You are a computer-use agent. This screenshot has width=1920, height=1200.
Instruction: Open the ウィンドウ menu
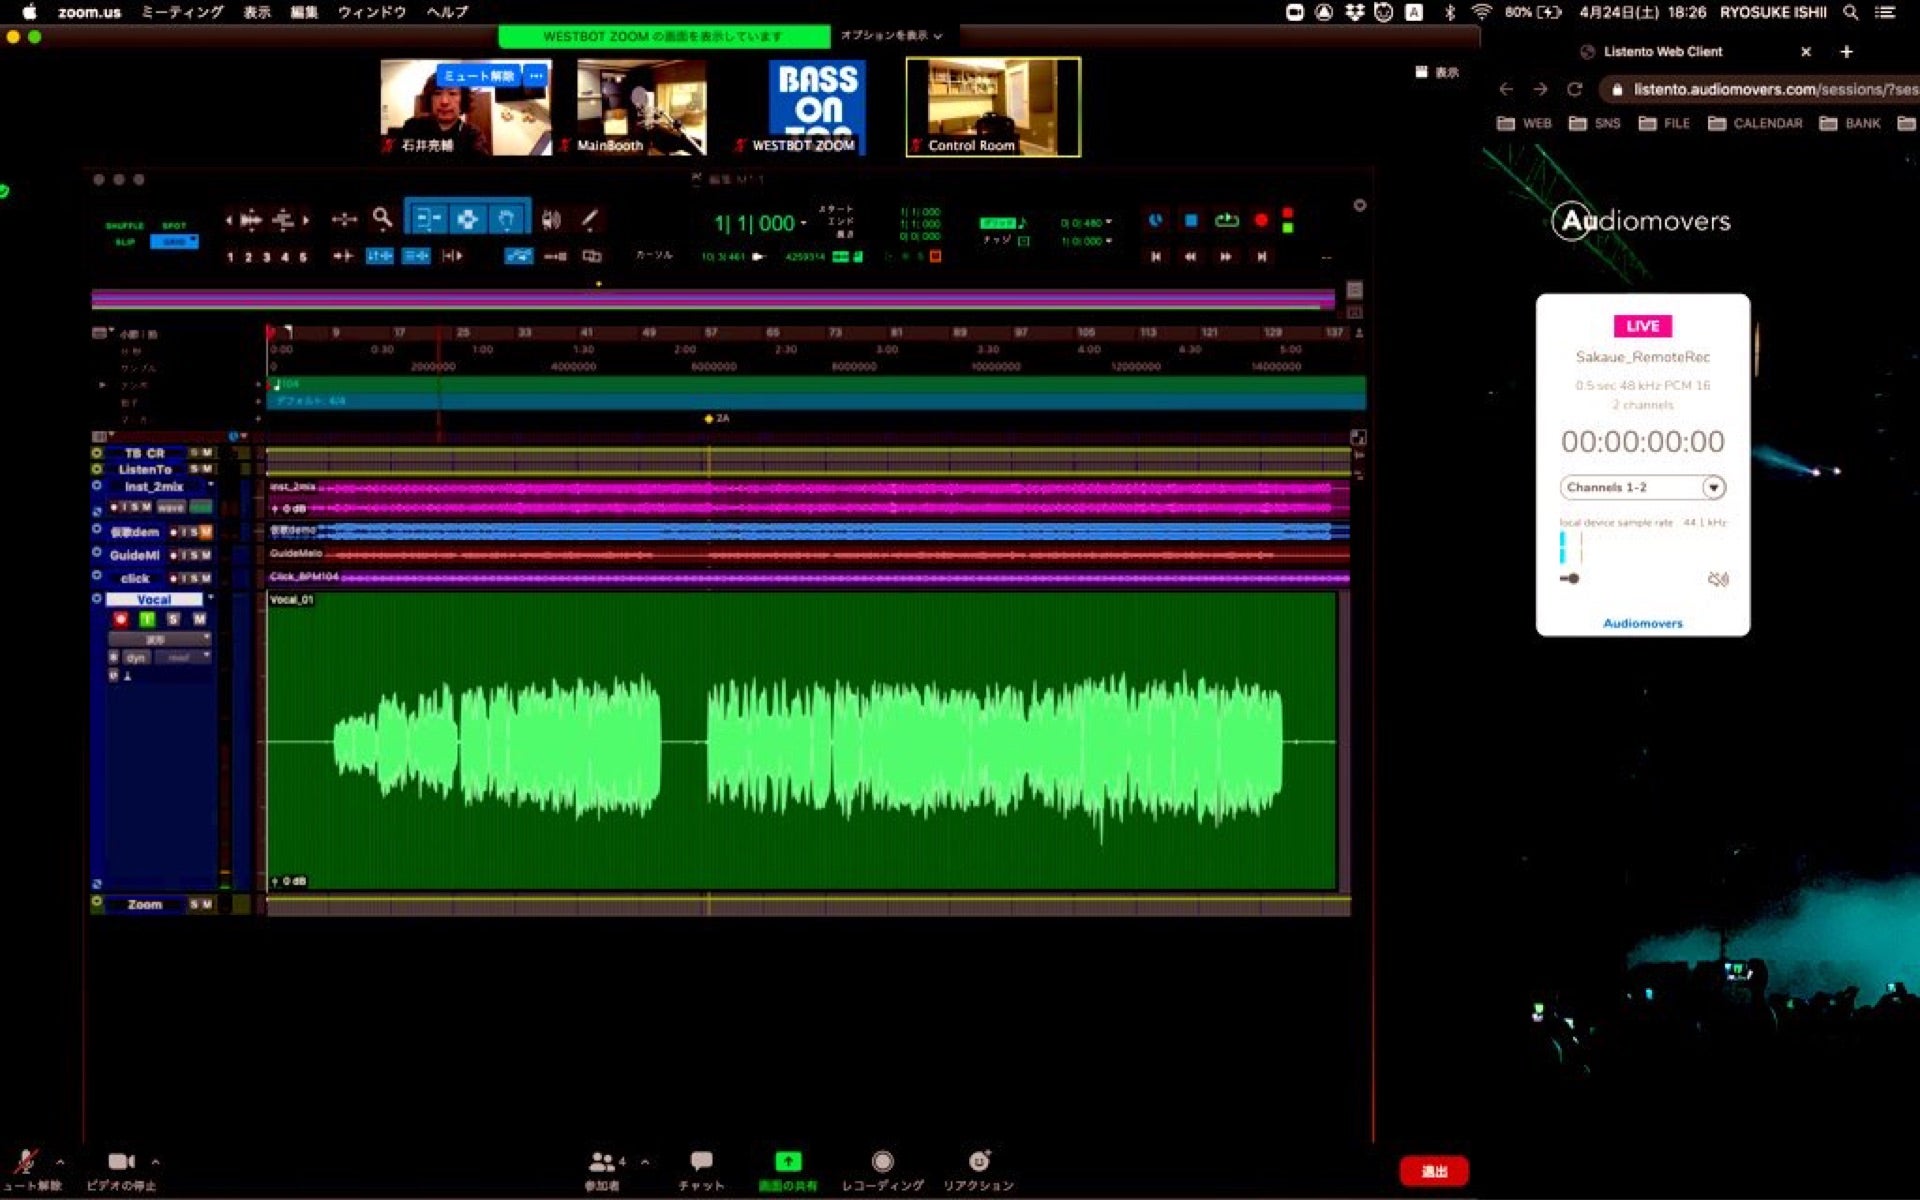coord(372,12)
